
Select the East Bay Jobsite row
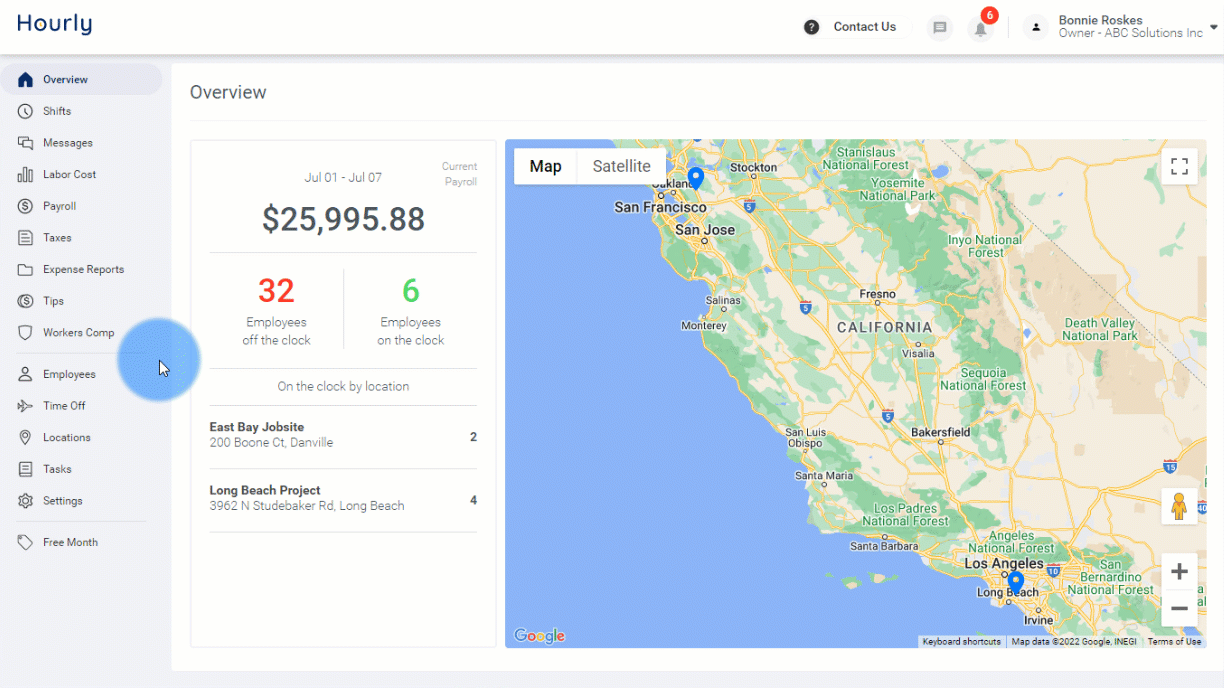(343, 436)
